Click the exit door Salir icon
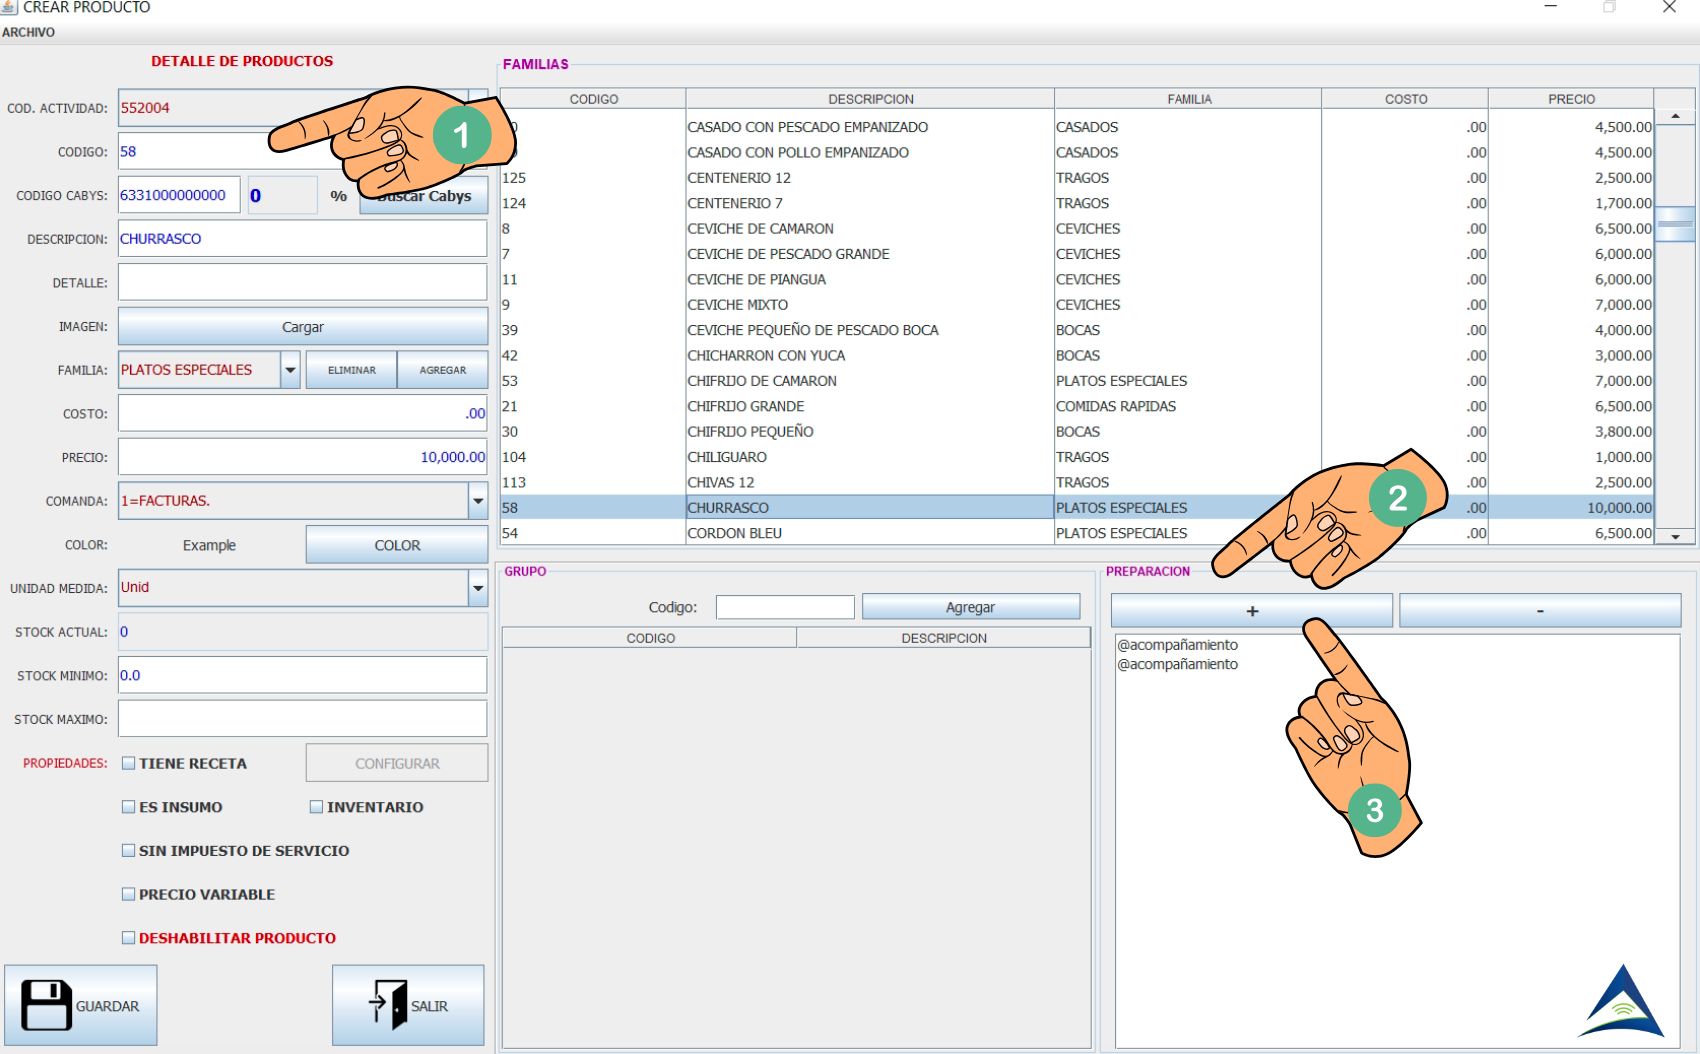 (388, 1004)
